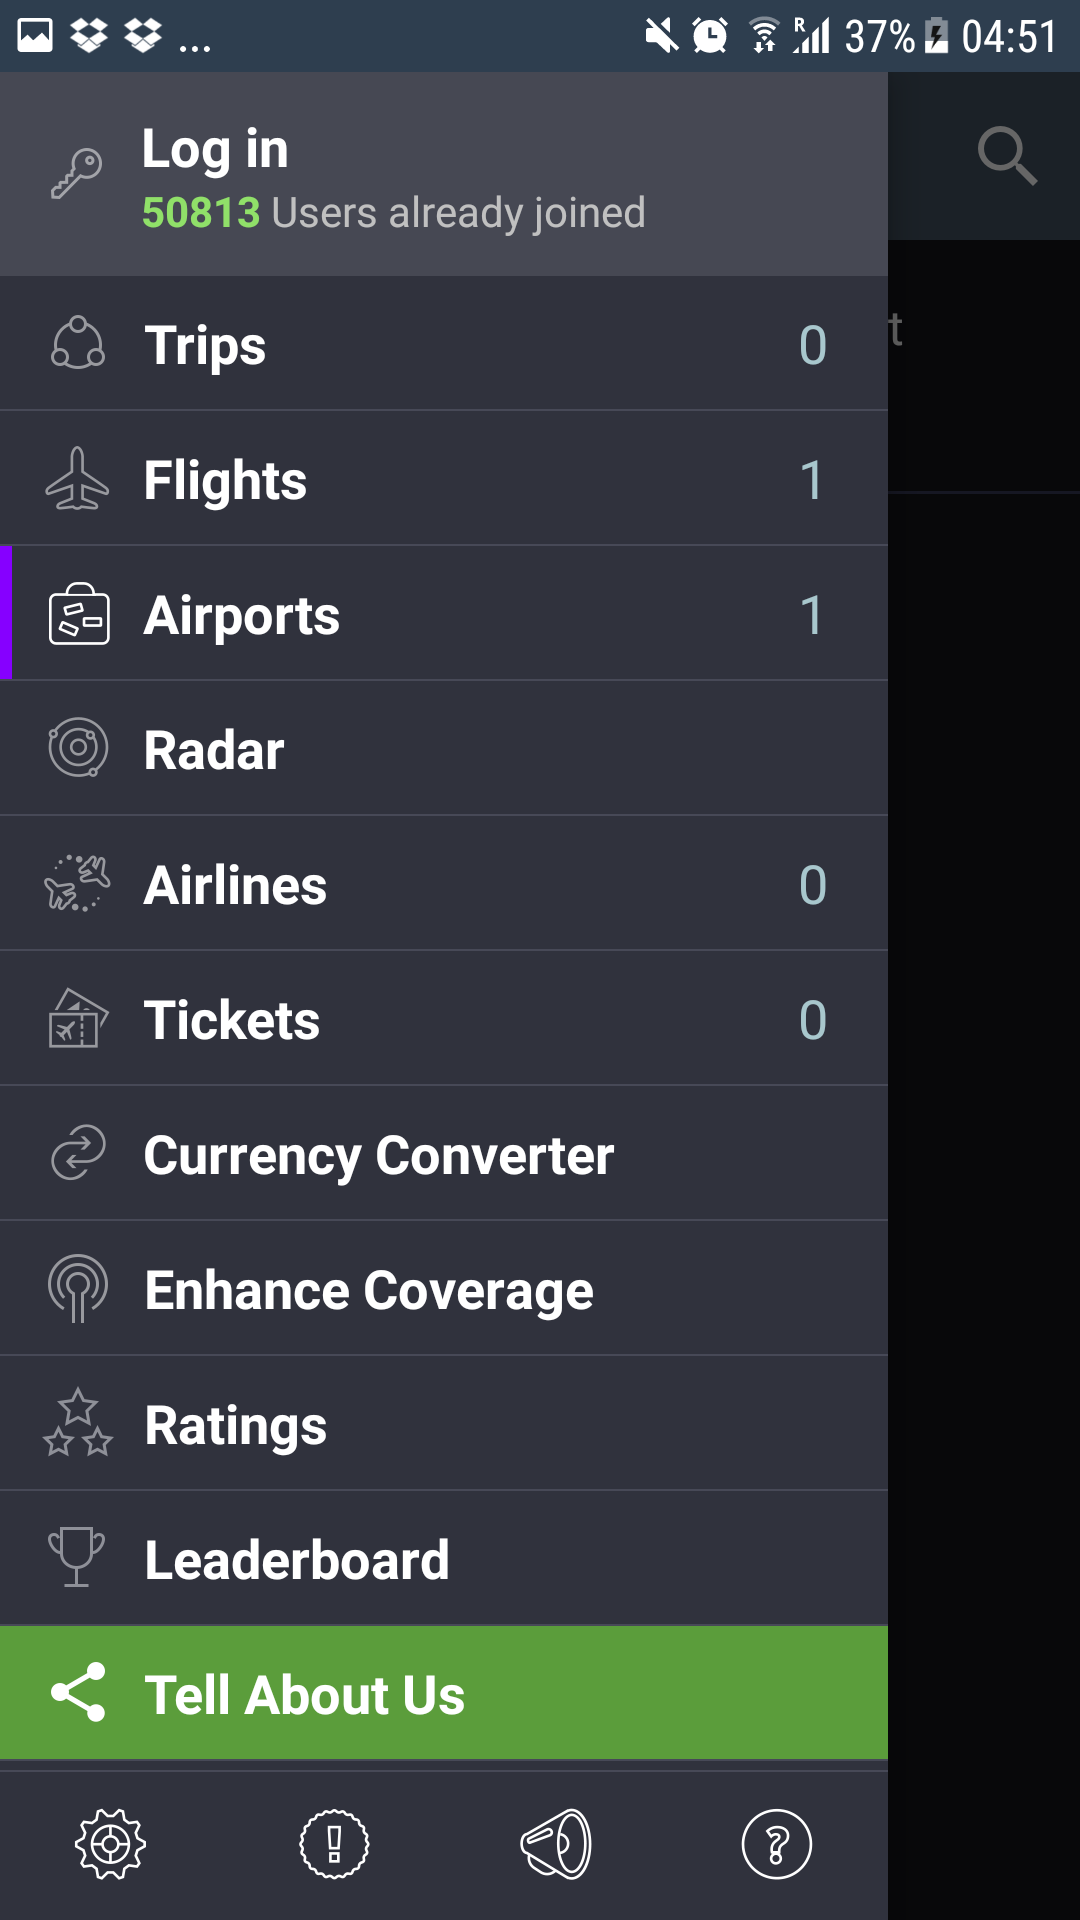Open settings via the gear icon
This screenshot has width=1080, height=1920.
pyautogui.click(x=110, y=1843)
